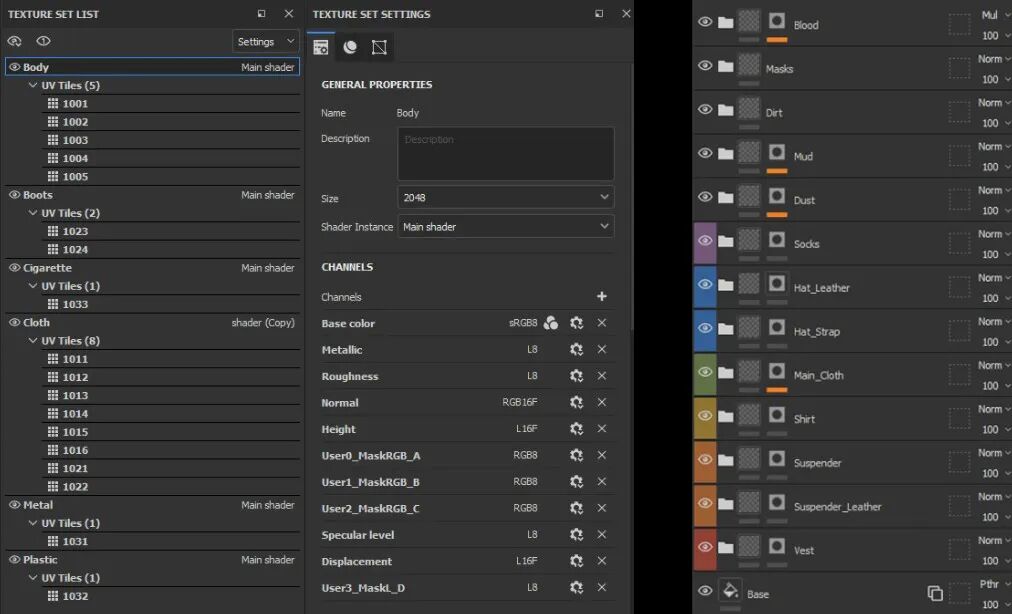The width and height of the screenshot is (1012, 614).
Task: Undock the Texture Set Settings panel
Action: pos(599,14)
